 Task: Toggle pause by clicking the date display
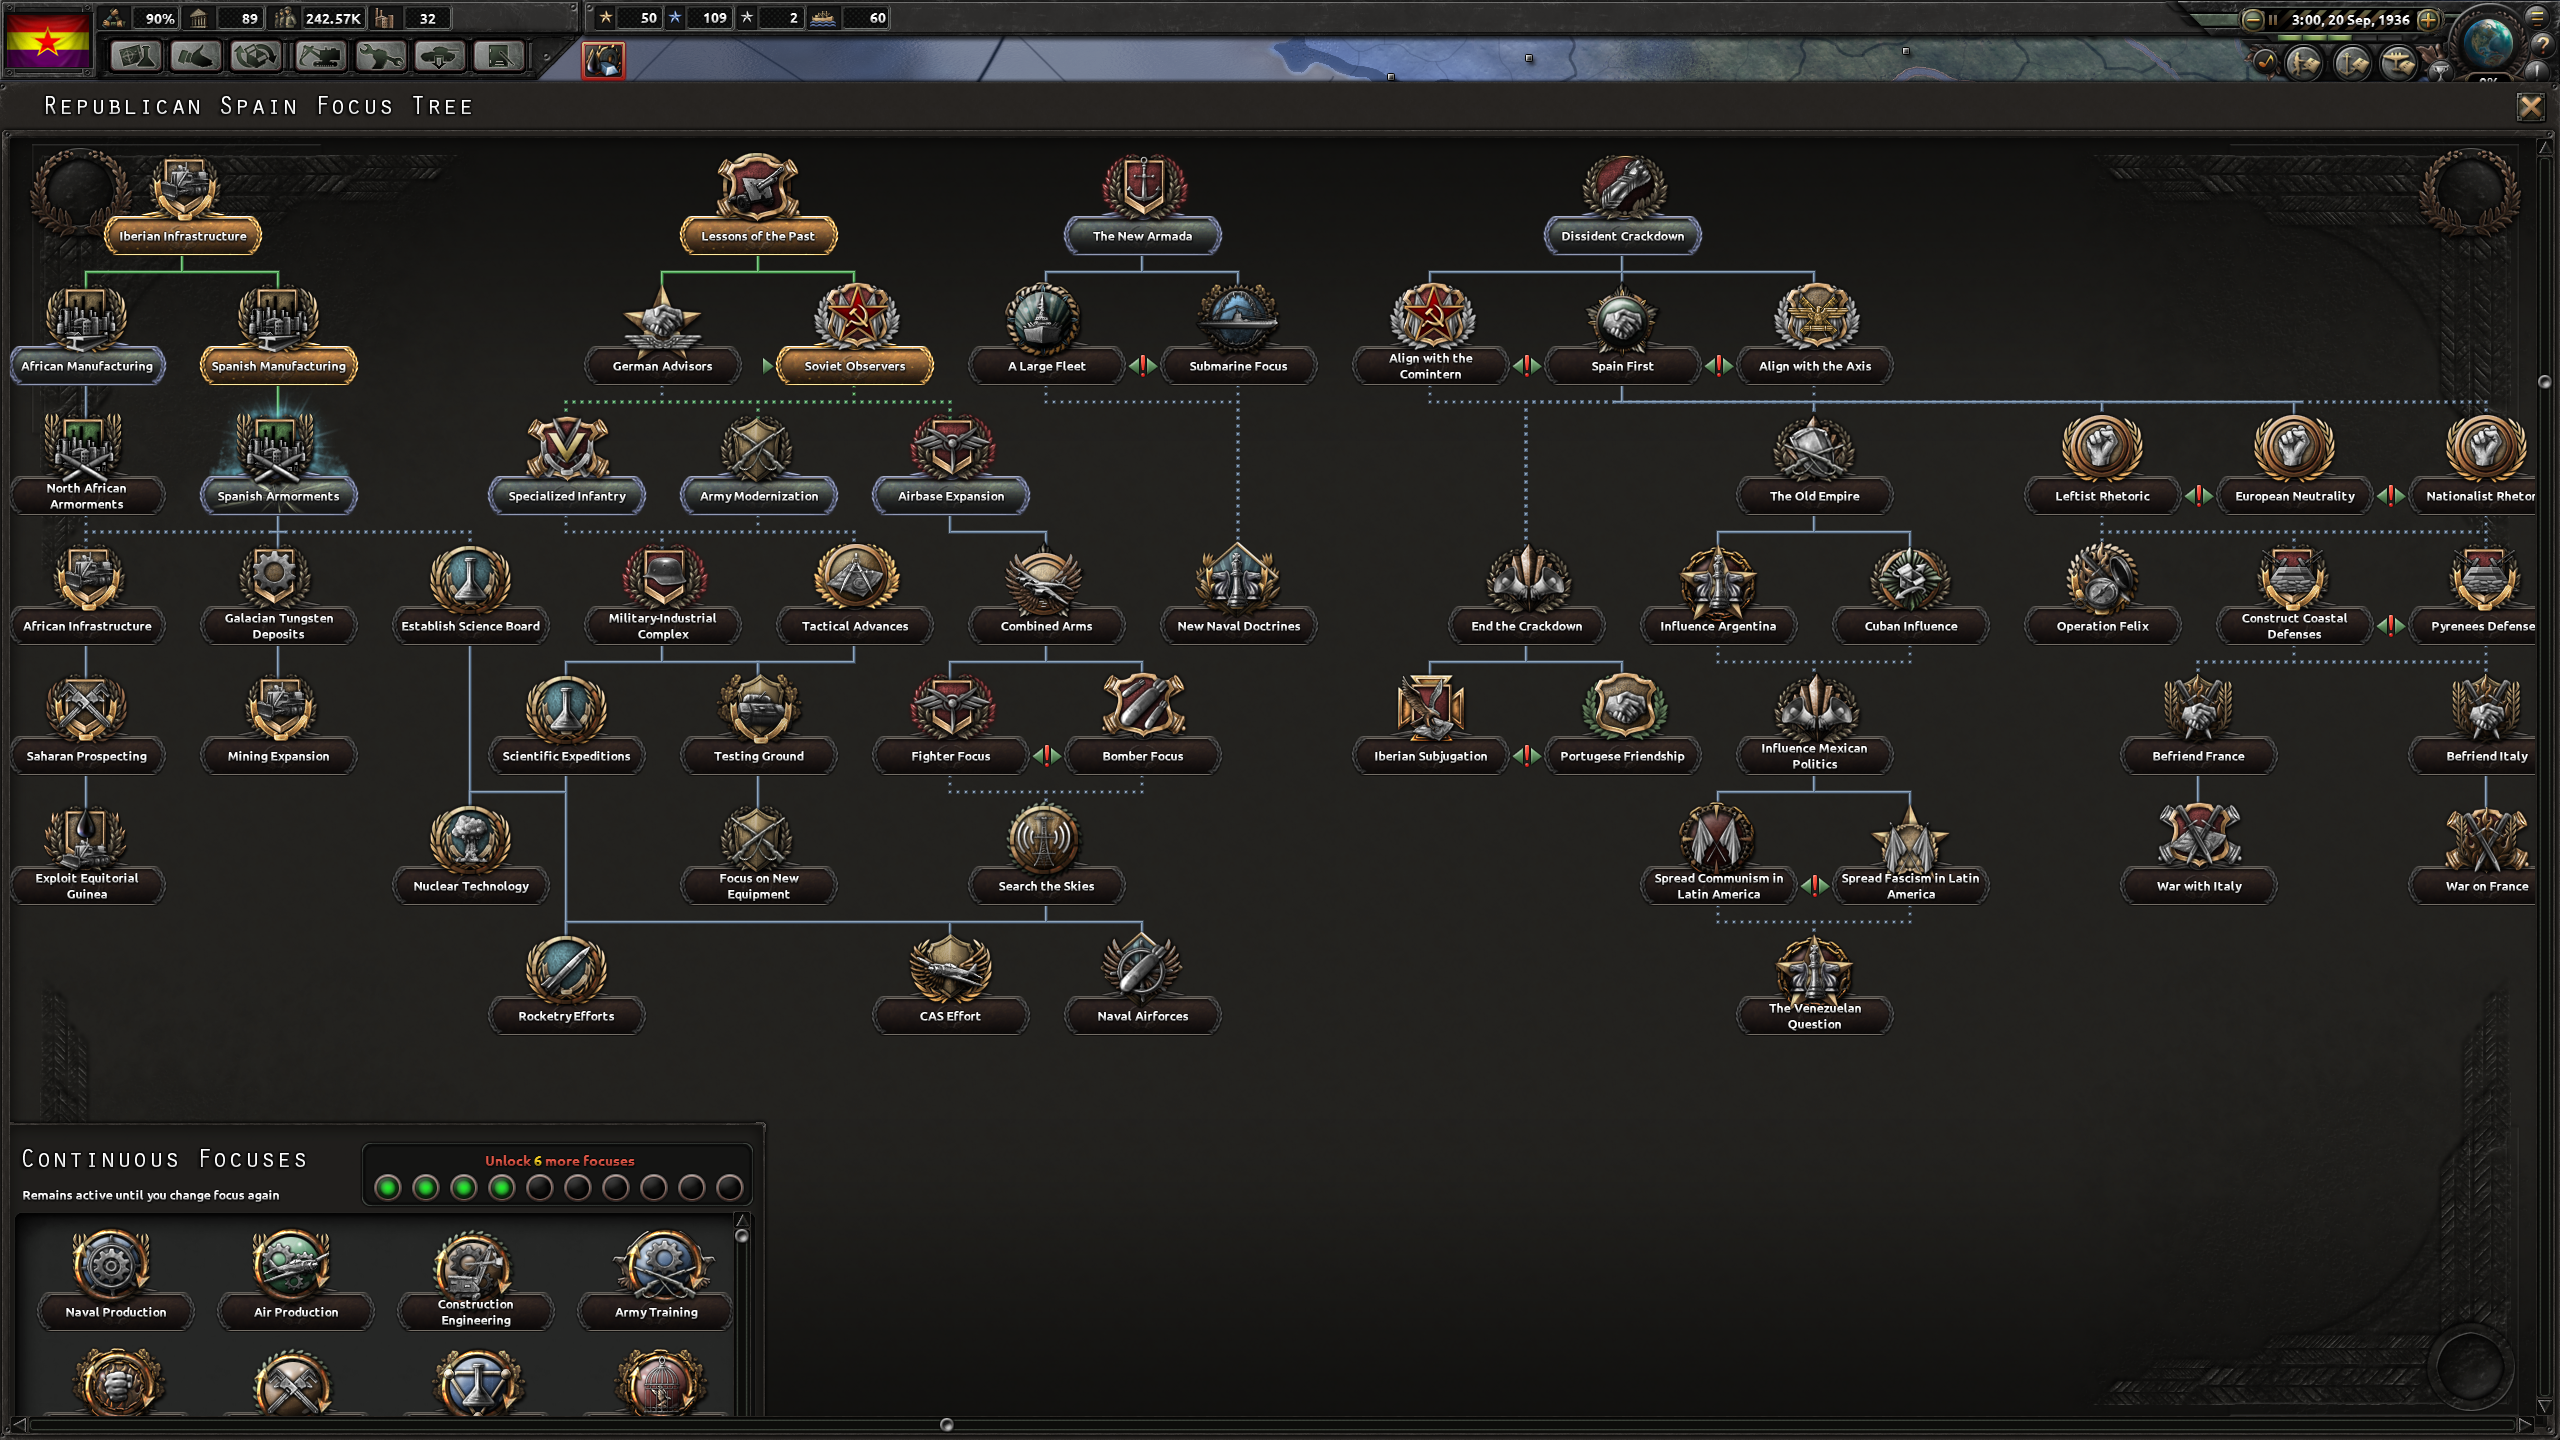[x=2350, y=19]
